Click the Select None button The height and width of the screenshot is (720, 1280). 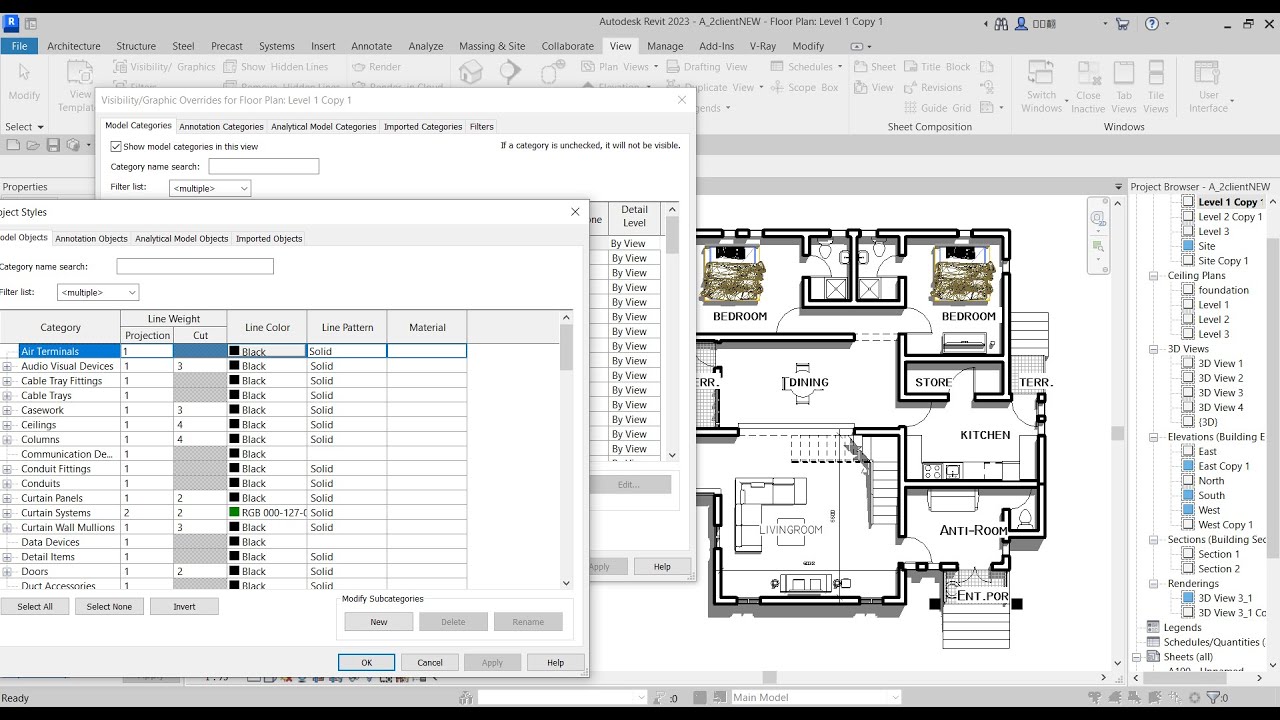(109, 607)
